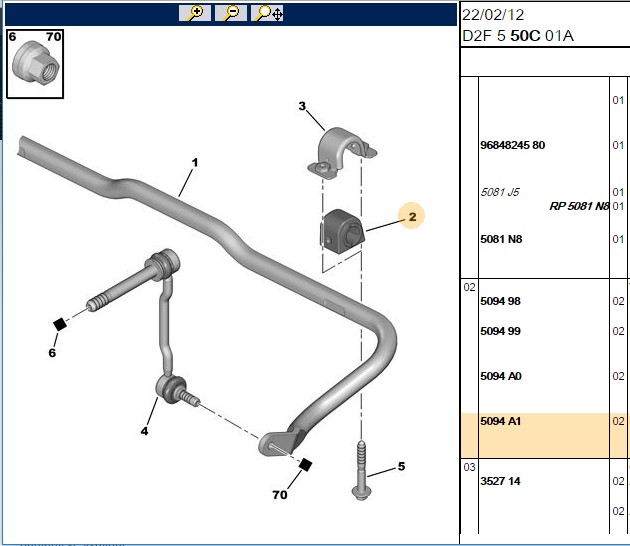
Task: Click part number 96848245 80
Action: click(x=513, y=145)
